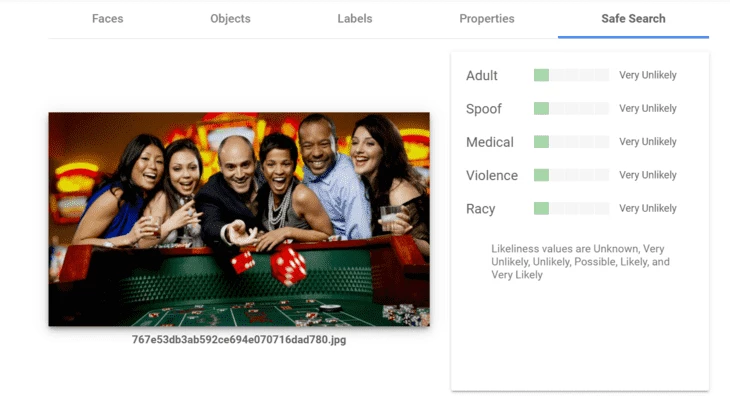Click the casino dice photo
This screenshot has width=730, height=402.
pos(239,219)
